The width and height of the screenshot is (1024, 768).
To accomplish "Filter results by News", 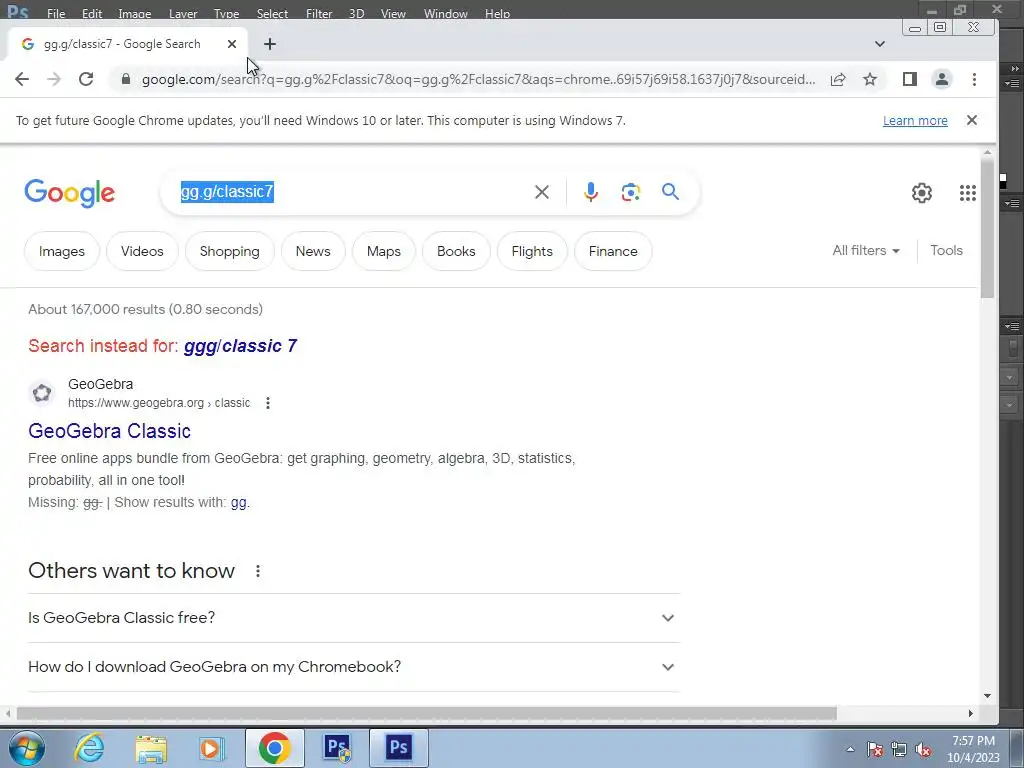I will tap(313, 251).
